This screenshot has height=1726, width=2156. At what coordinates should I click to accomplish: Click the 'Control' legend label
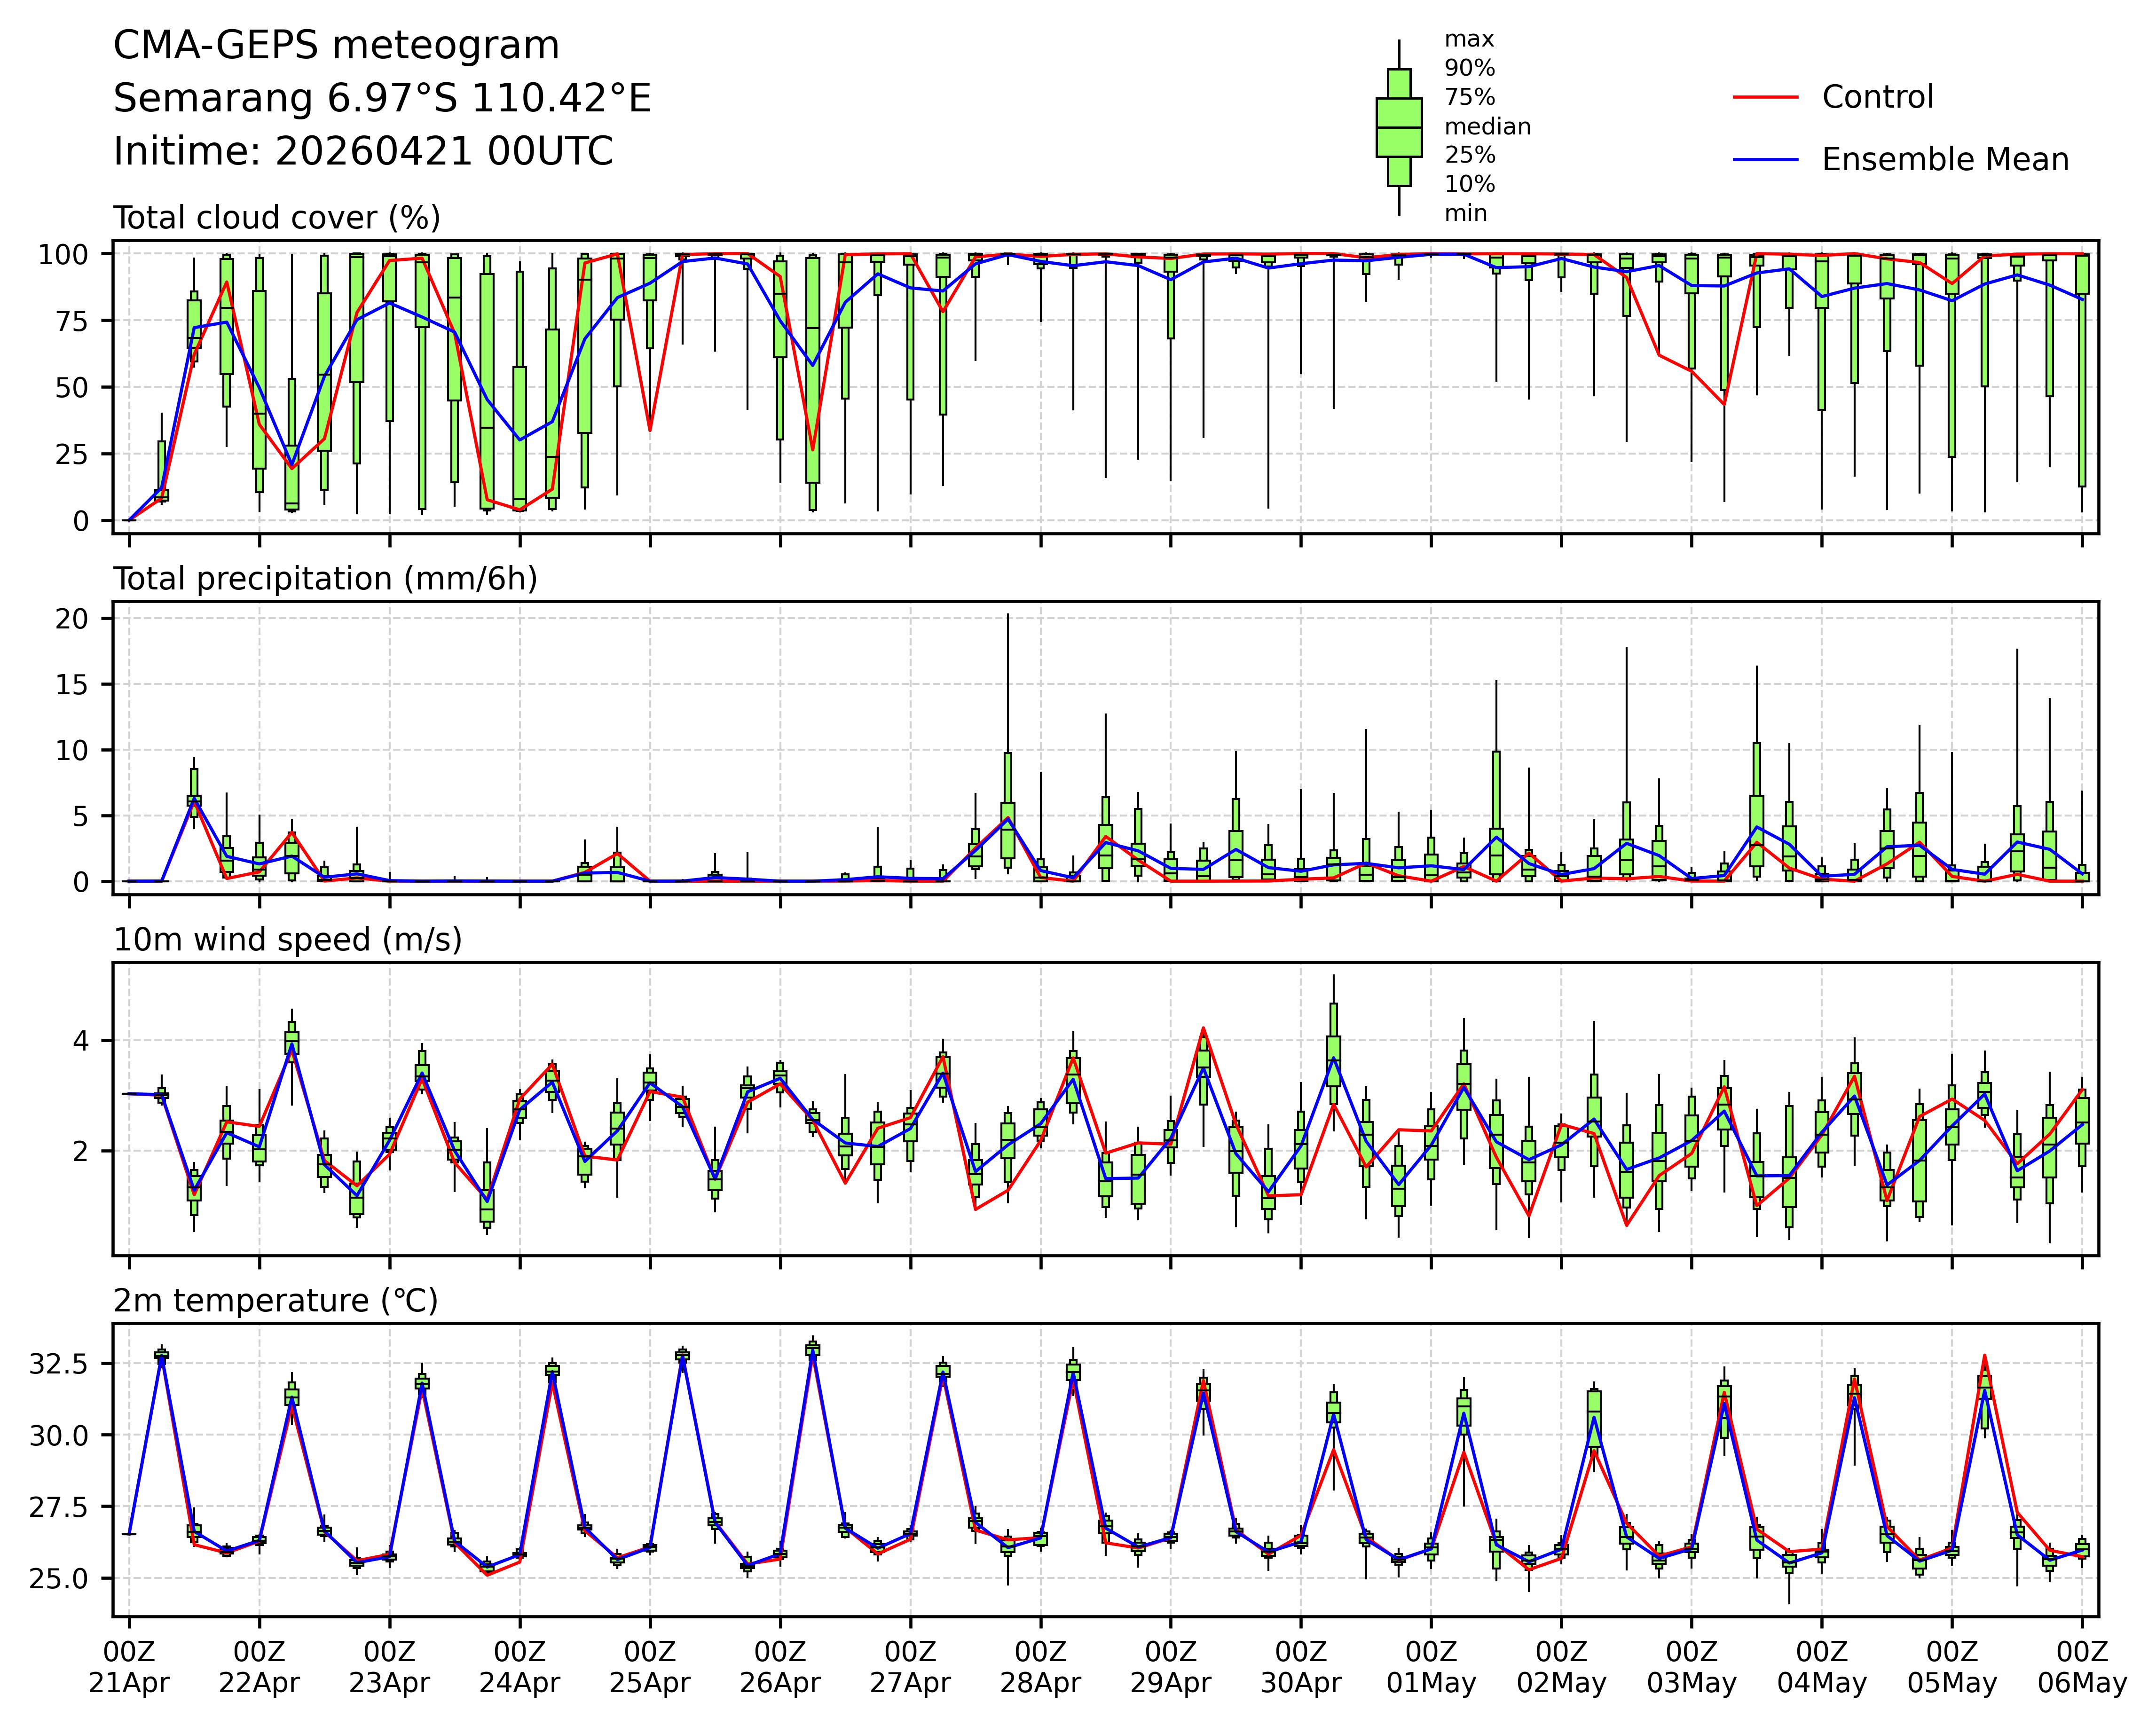pyautogui.click(x=1877, y=97)
